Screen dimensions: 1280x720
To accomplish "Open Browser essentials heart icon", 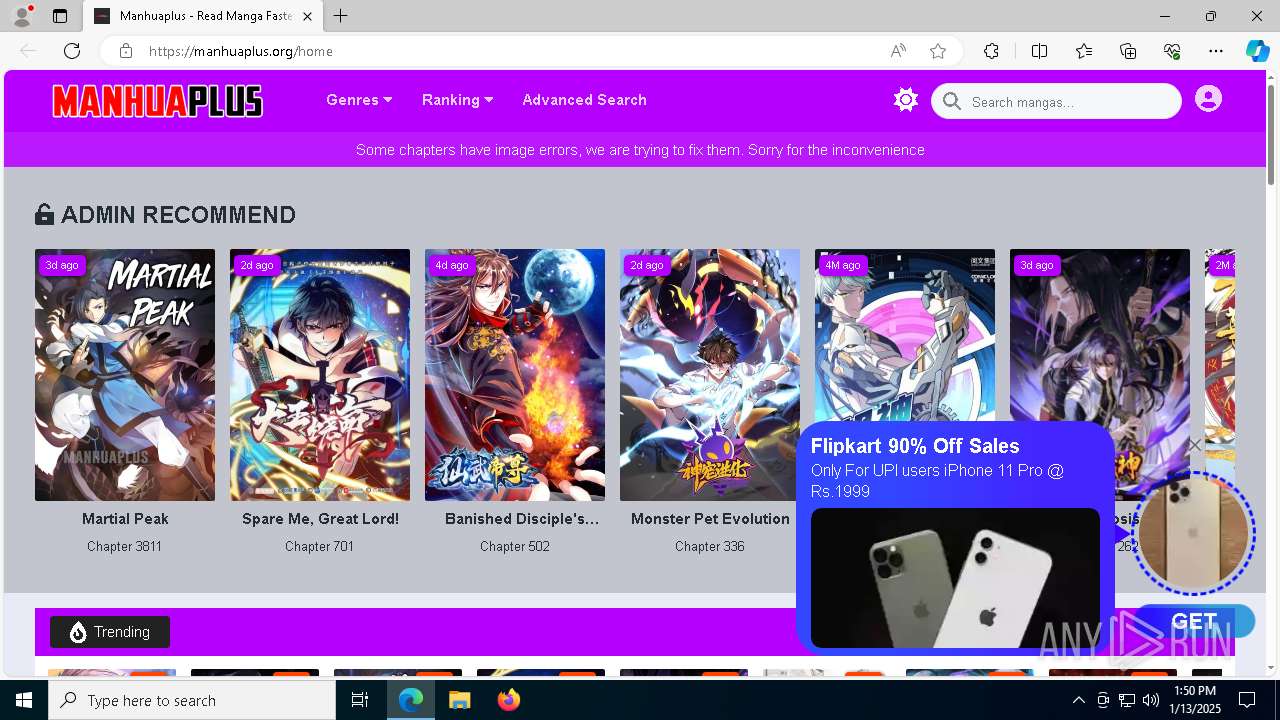I will point(1172,51).
